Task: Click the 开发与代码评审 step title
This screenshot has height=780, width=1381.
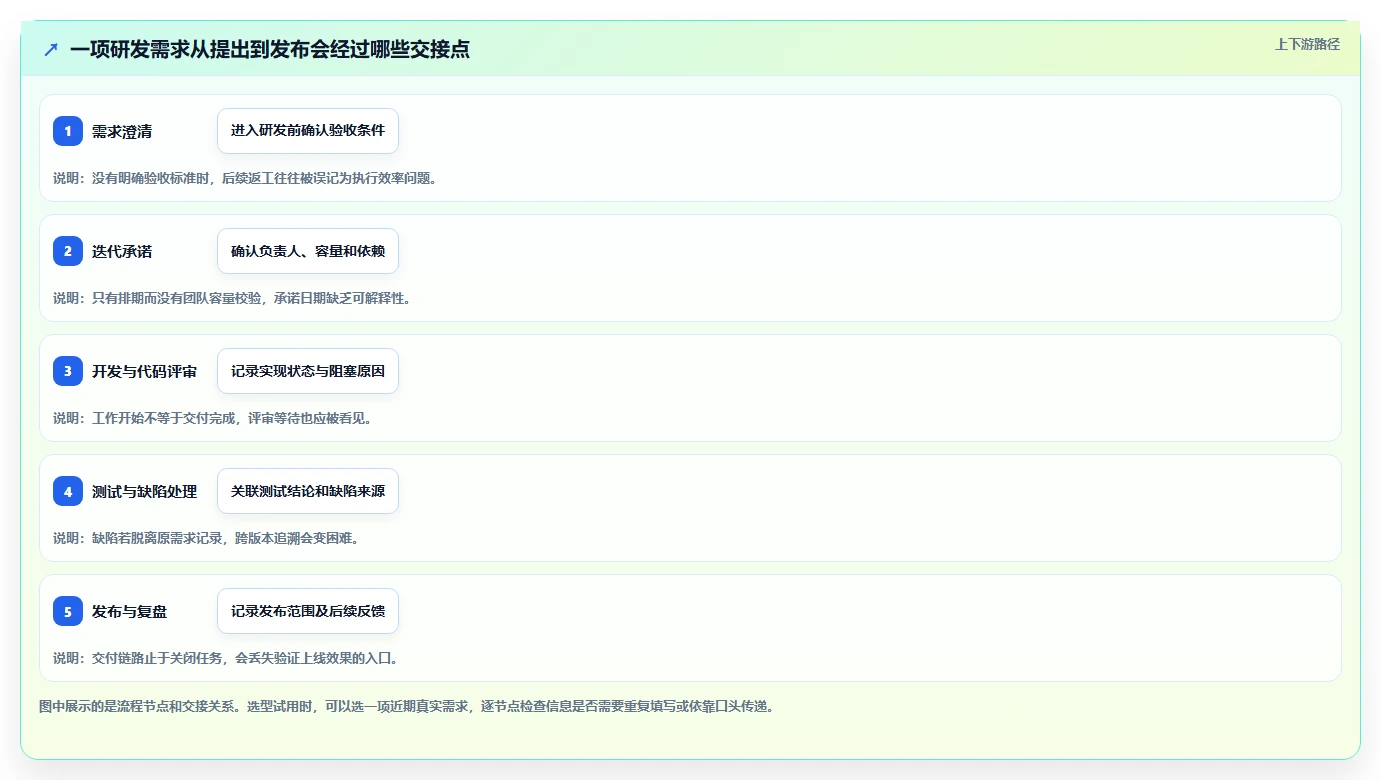Action: pos(144,372)
